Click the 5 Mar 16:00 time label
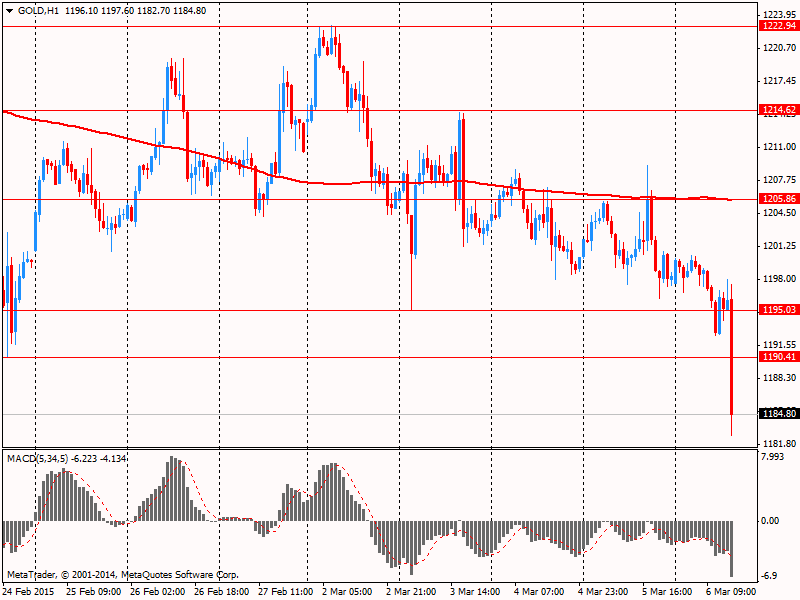 (x=667, y=591)
